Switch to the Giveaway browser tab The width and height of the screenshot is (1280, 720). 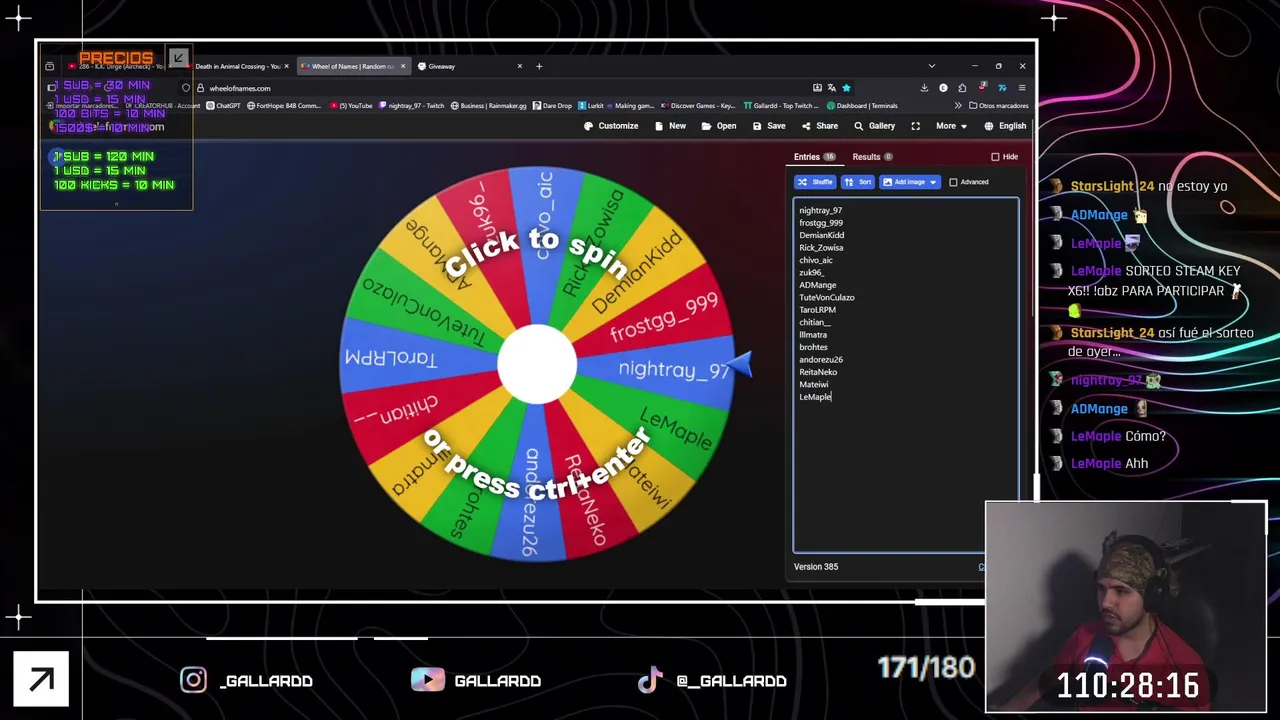(470, 66)
